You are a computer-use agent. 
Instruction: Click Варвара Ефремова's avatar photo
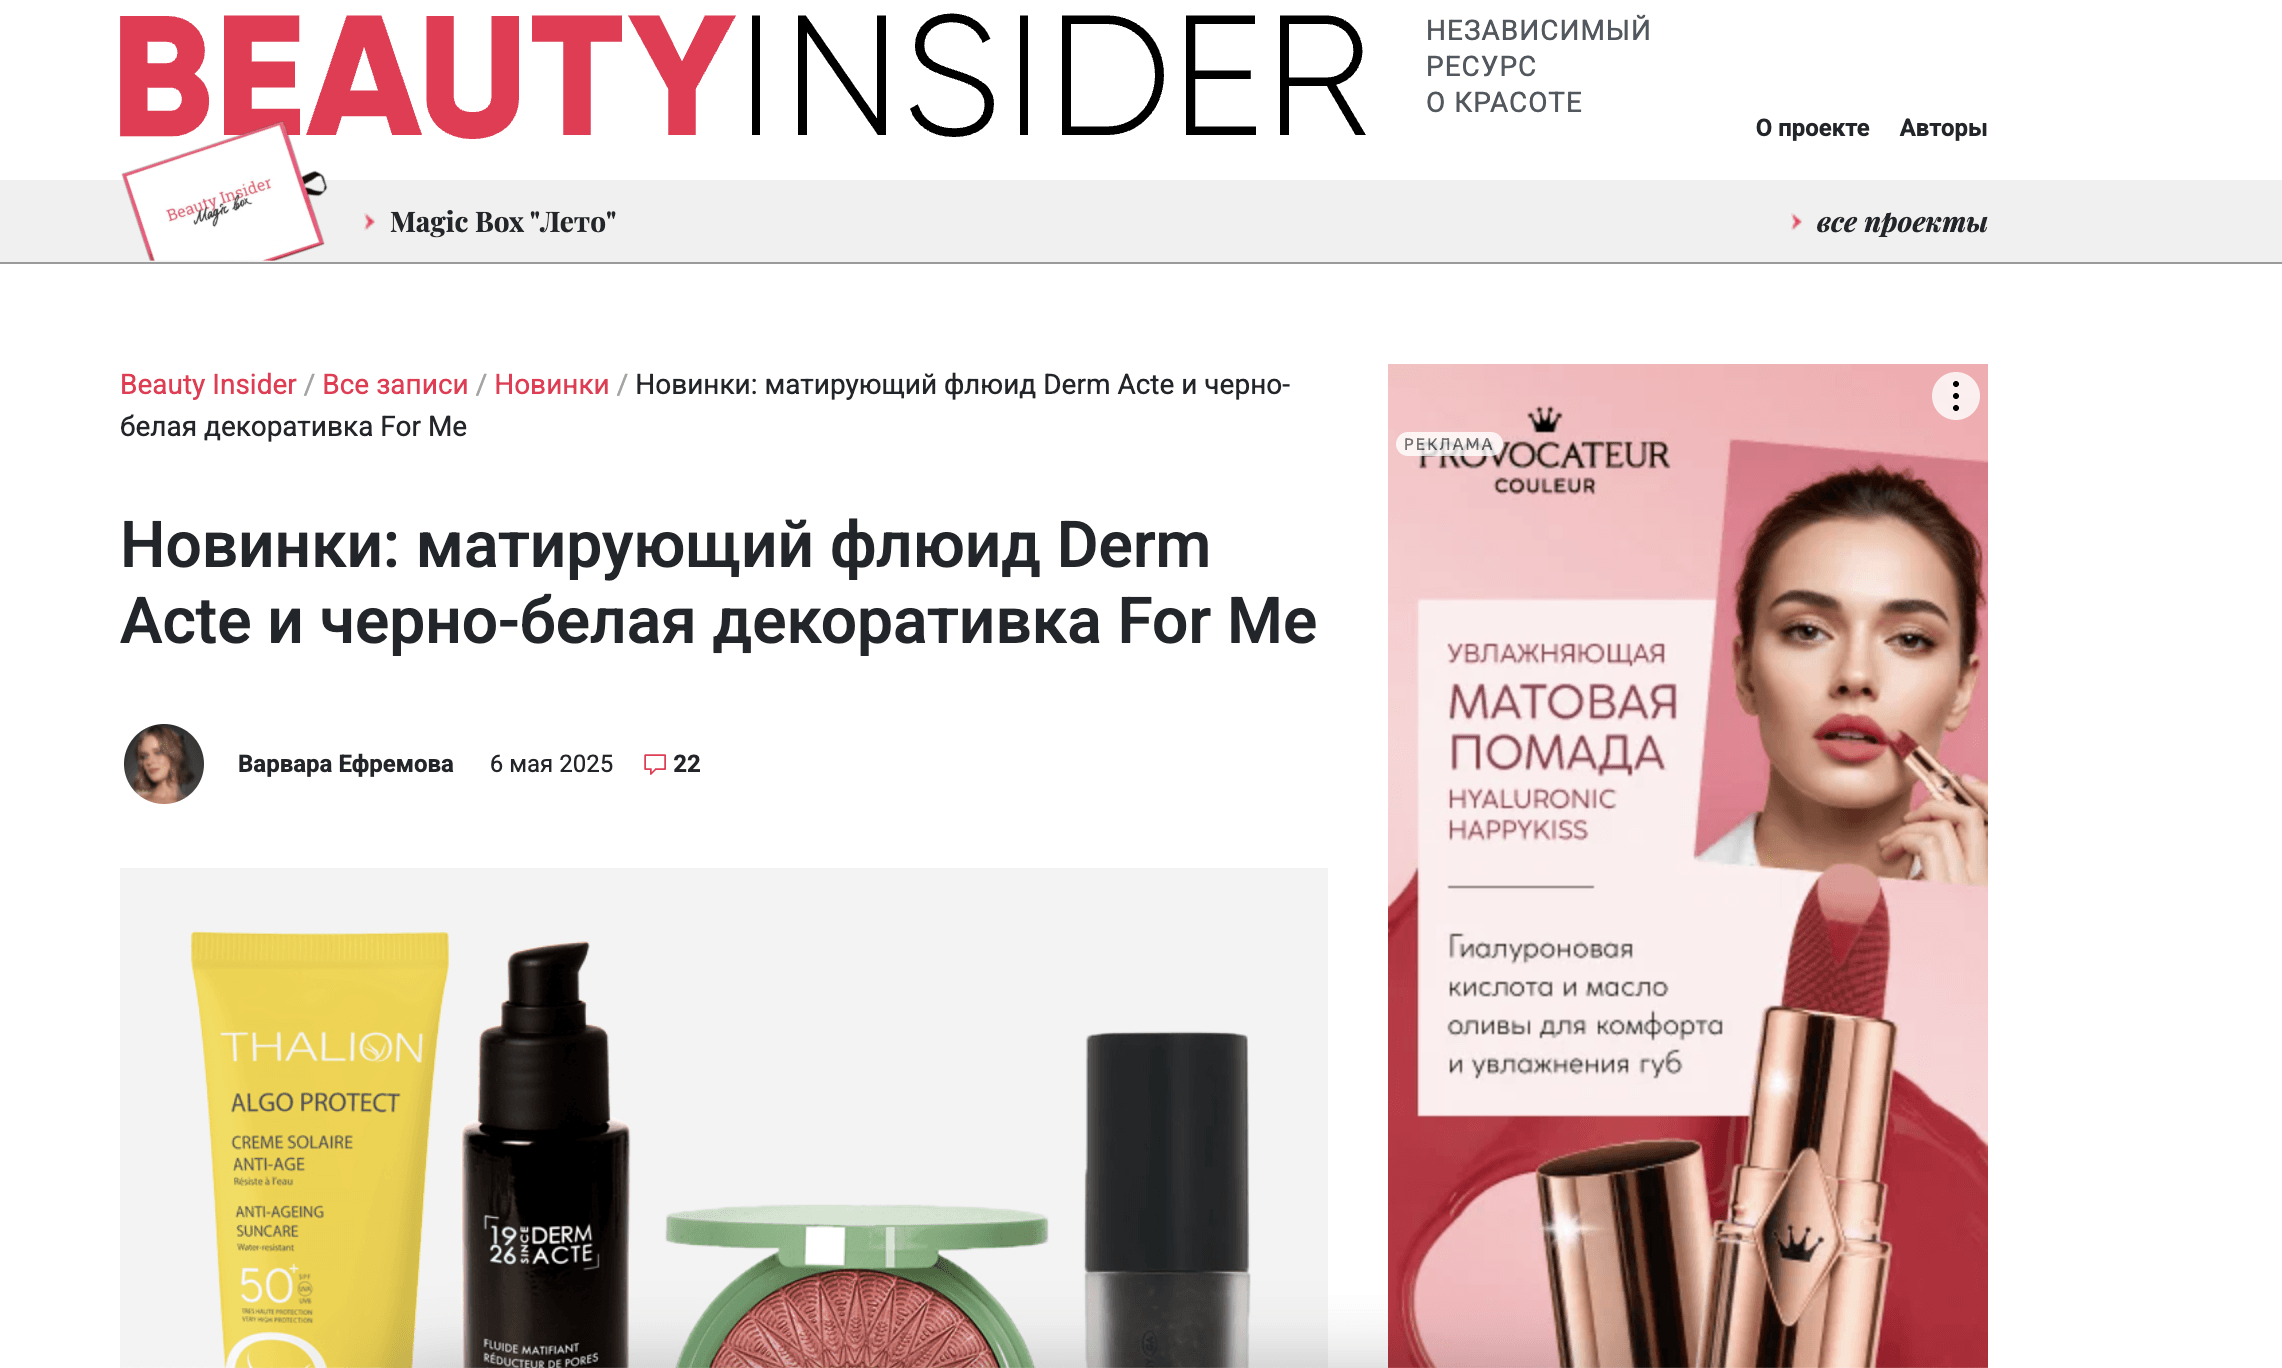click(x=164, y=764)
